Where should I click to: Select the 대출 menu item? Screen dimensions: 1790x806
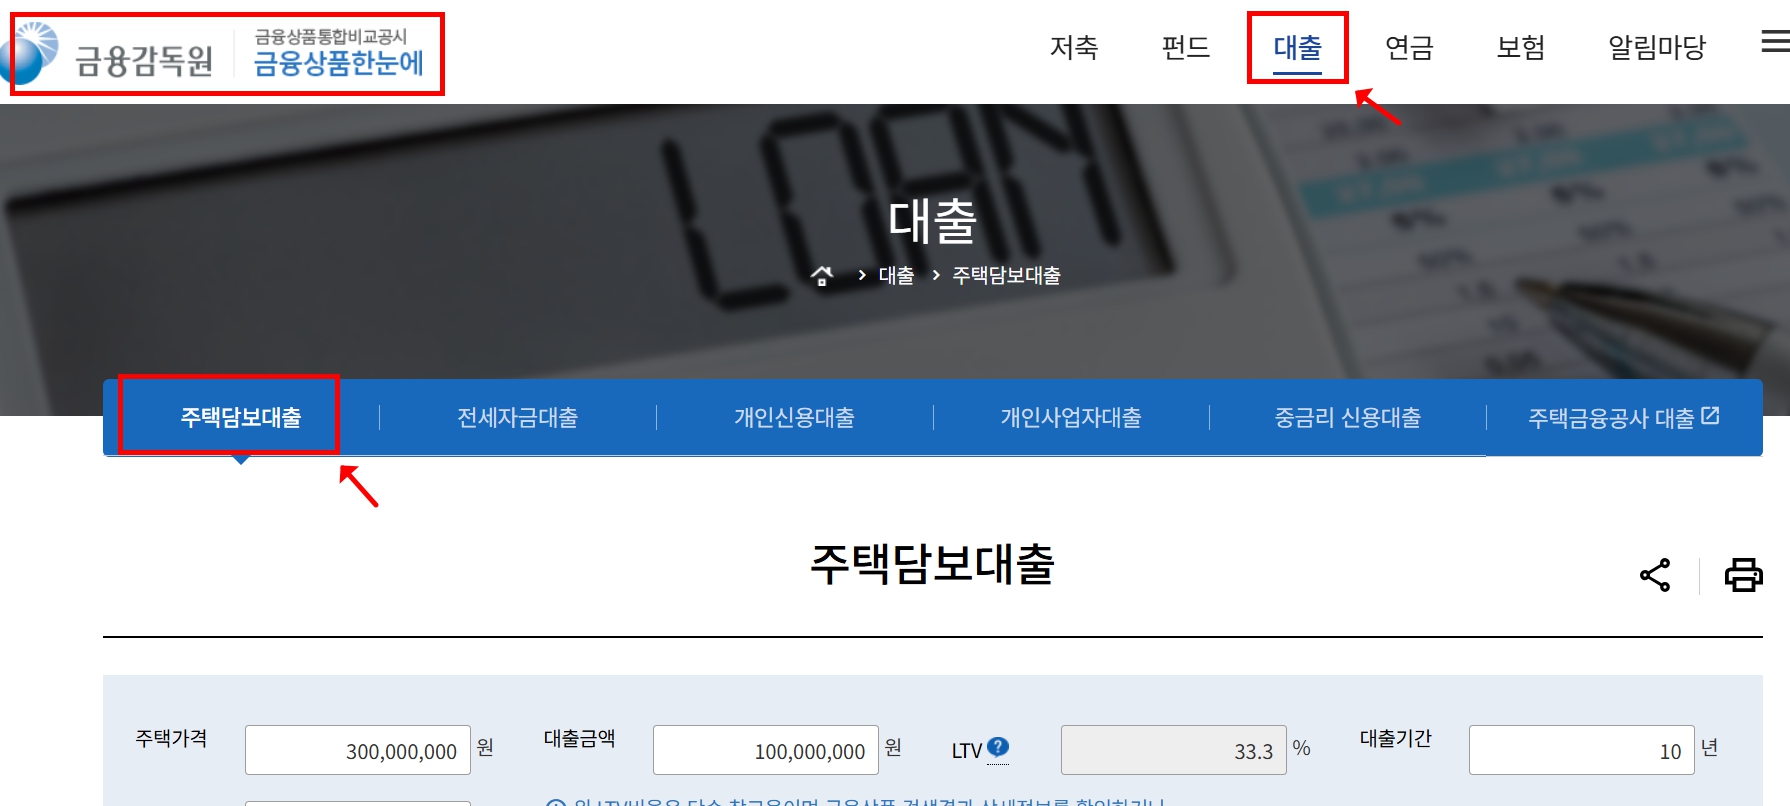[x=1298, y=47]
